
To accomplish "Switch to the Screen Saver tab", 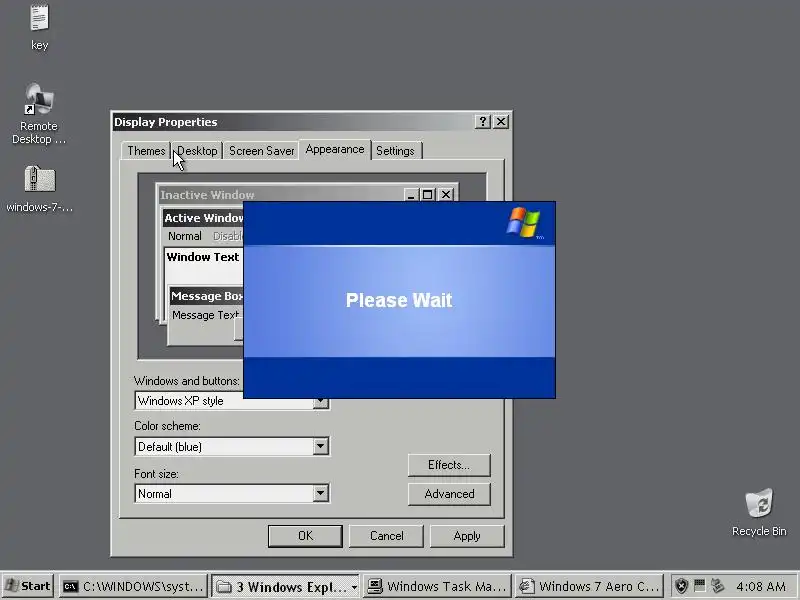I will coord(261,151).
